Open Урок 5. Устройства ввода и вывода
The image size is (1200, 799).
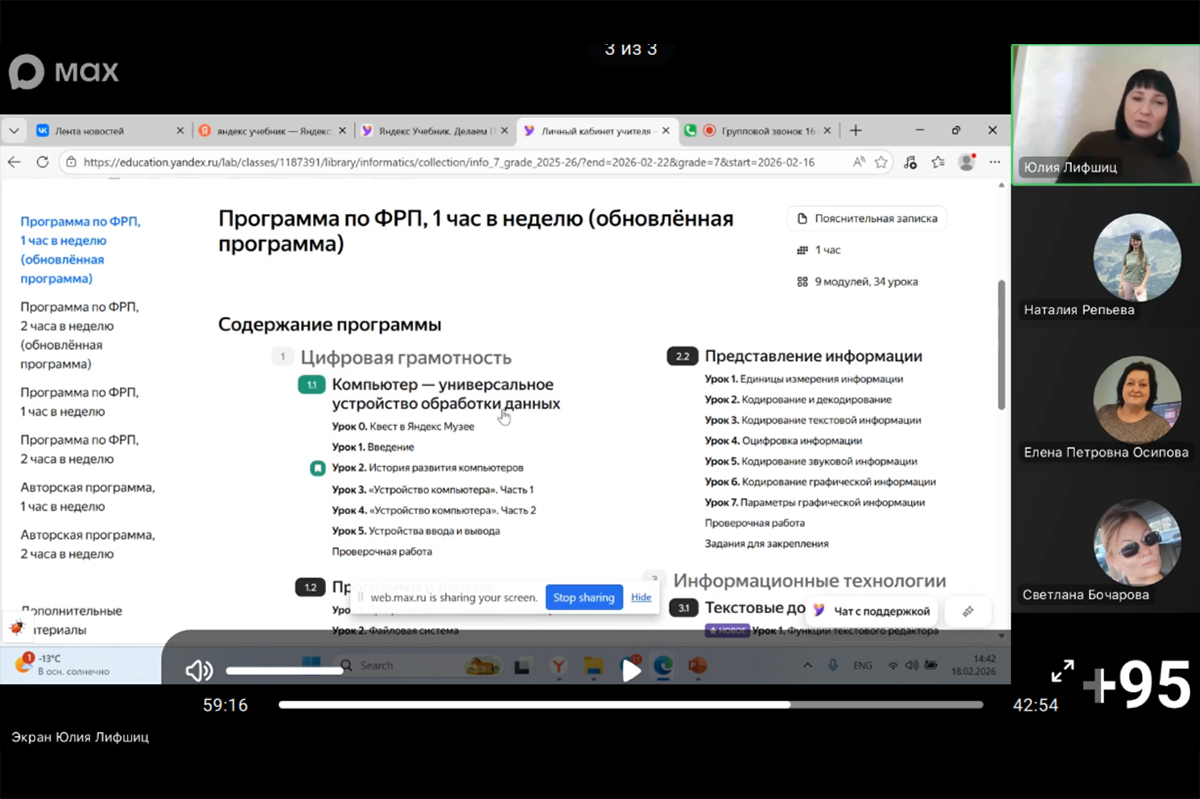click(x=416, y=531)
